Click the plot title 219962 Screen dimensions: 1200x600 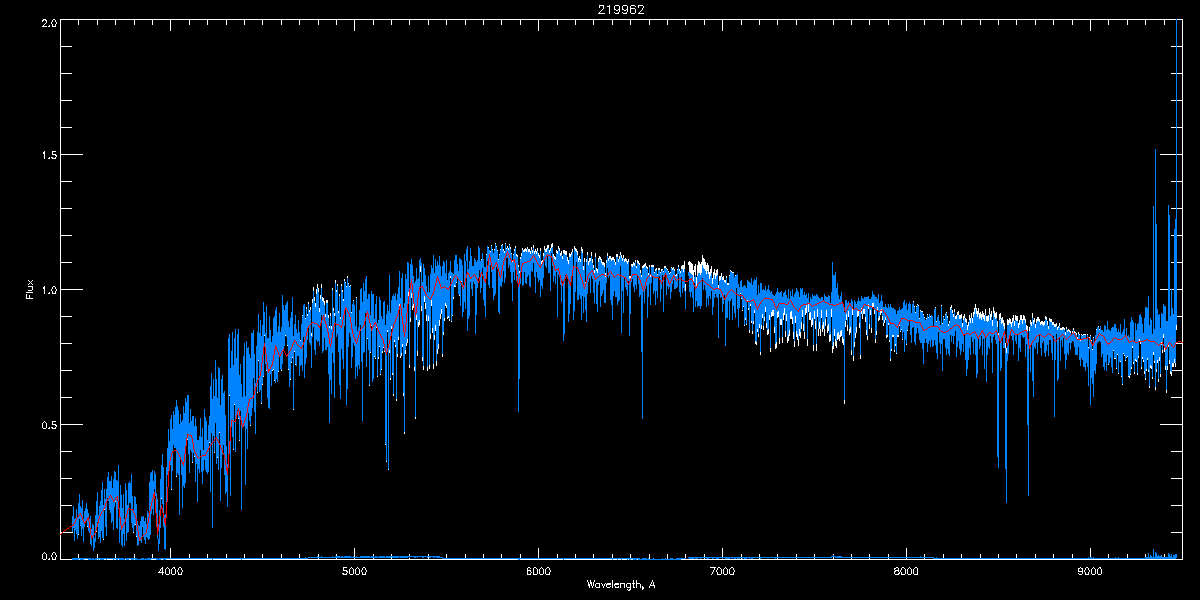[x=620, y=9]
